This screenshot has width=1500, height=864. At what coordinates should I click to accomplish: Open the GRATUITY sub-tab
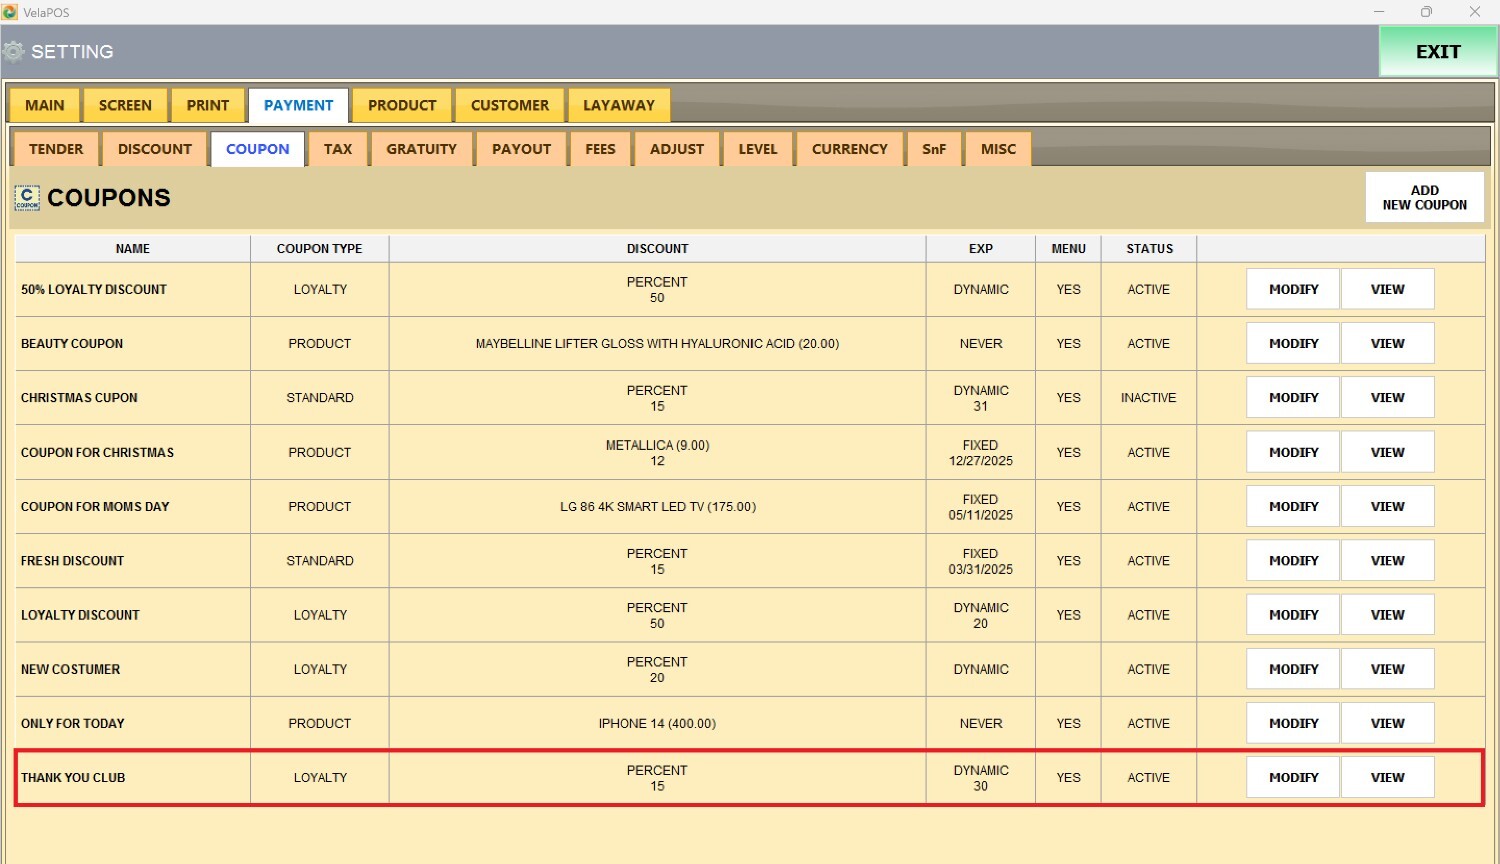tap(421, 149)
